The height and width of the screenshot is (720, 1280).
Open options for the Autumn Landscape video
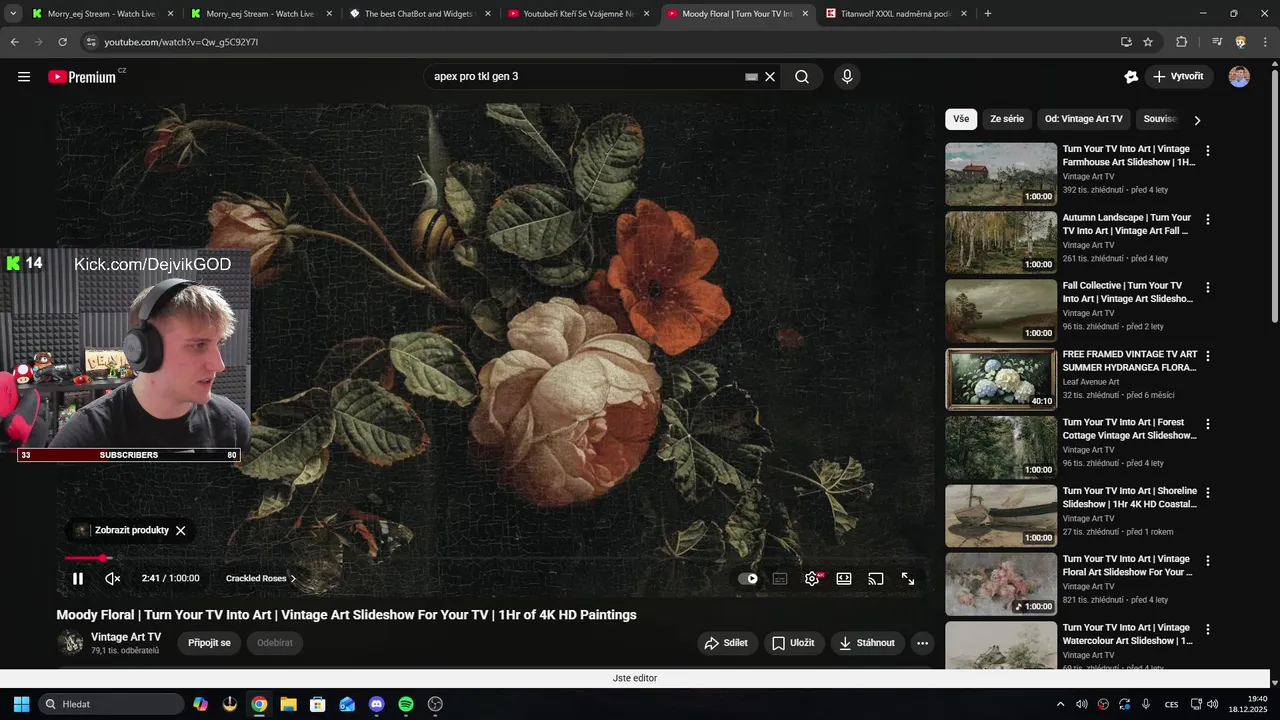click(1208, 219)
